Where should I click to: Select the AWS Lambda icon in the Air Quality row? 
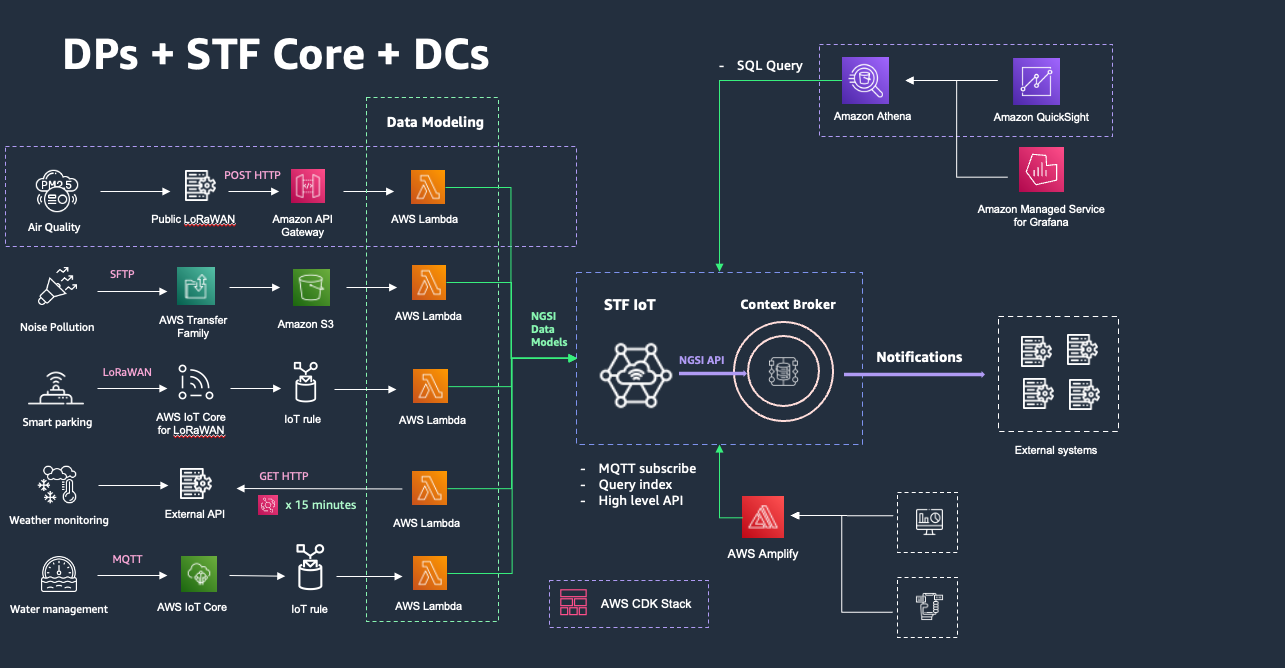tap(428, 187)
